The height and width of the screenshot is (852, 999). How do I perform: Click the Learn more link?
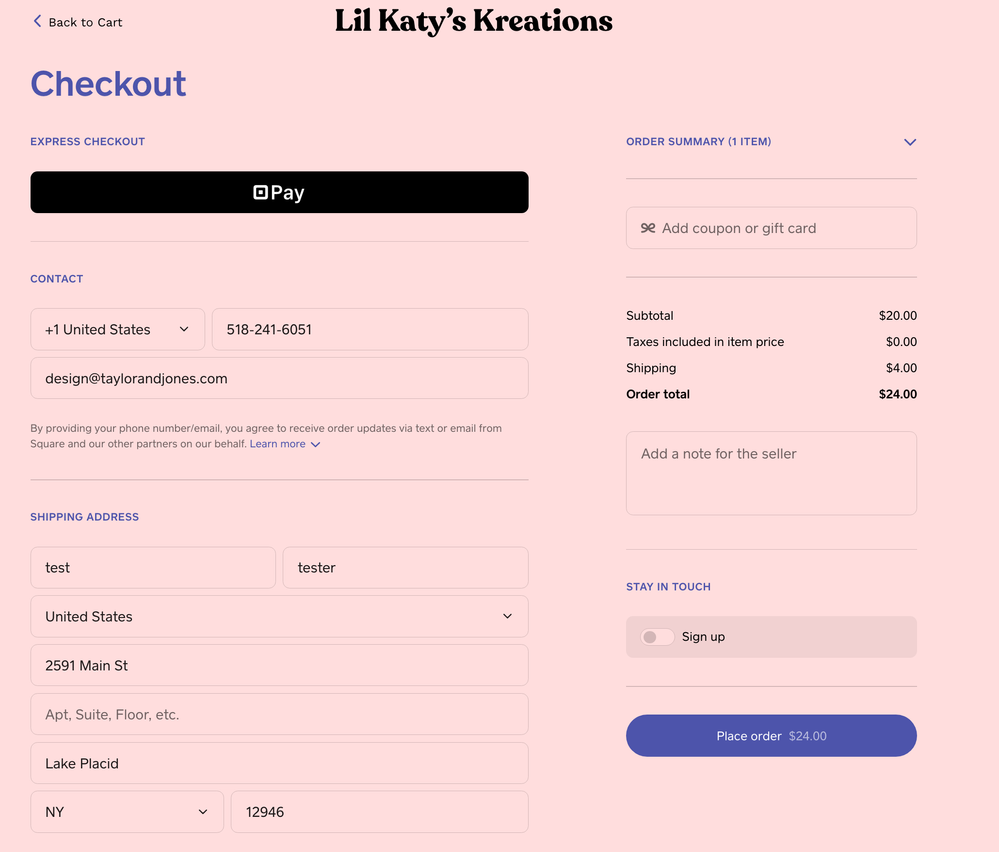[277, 444]
